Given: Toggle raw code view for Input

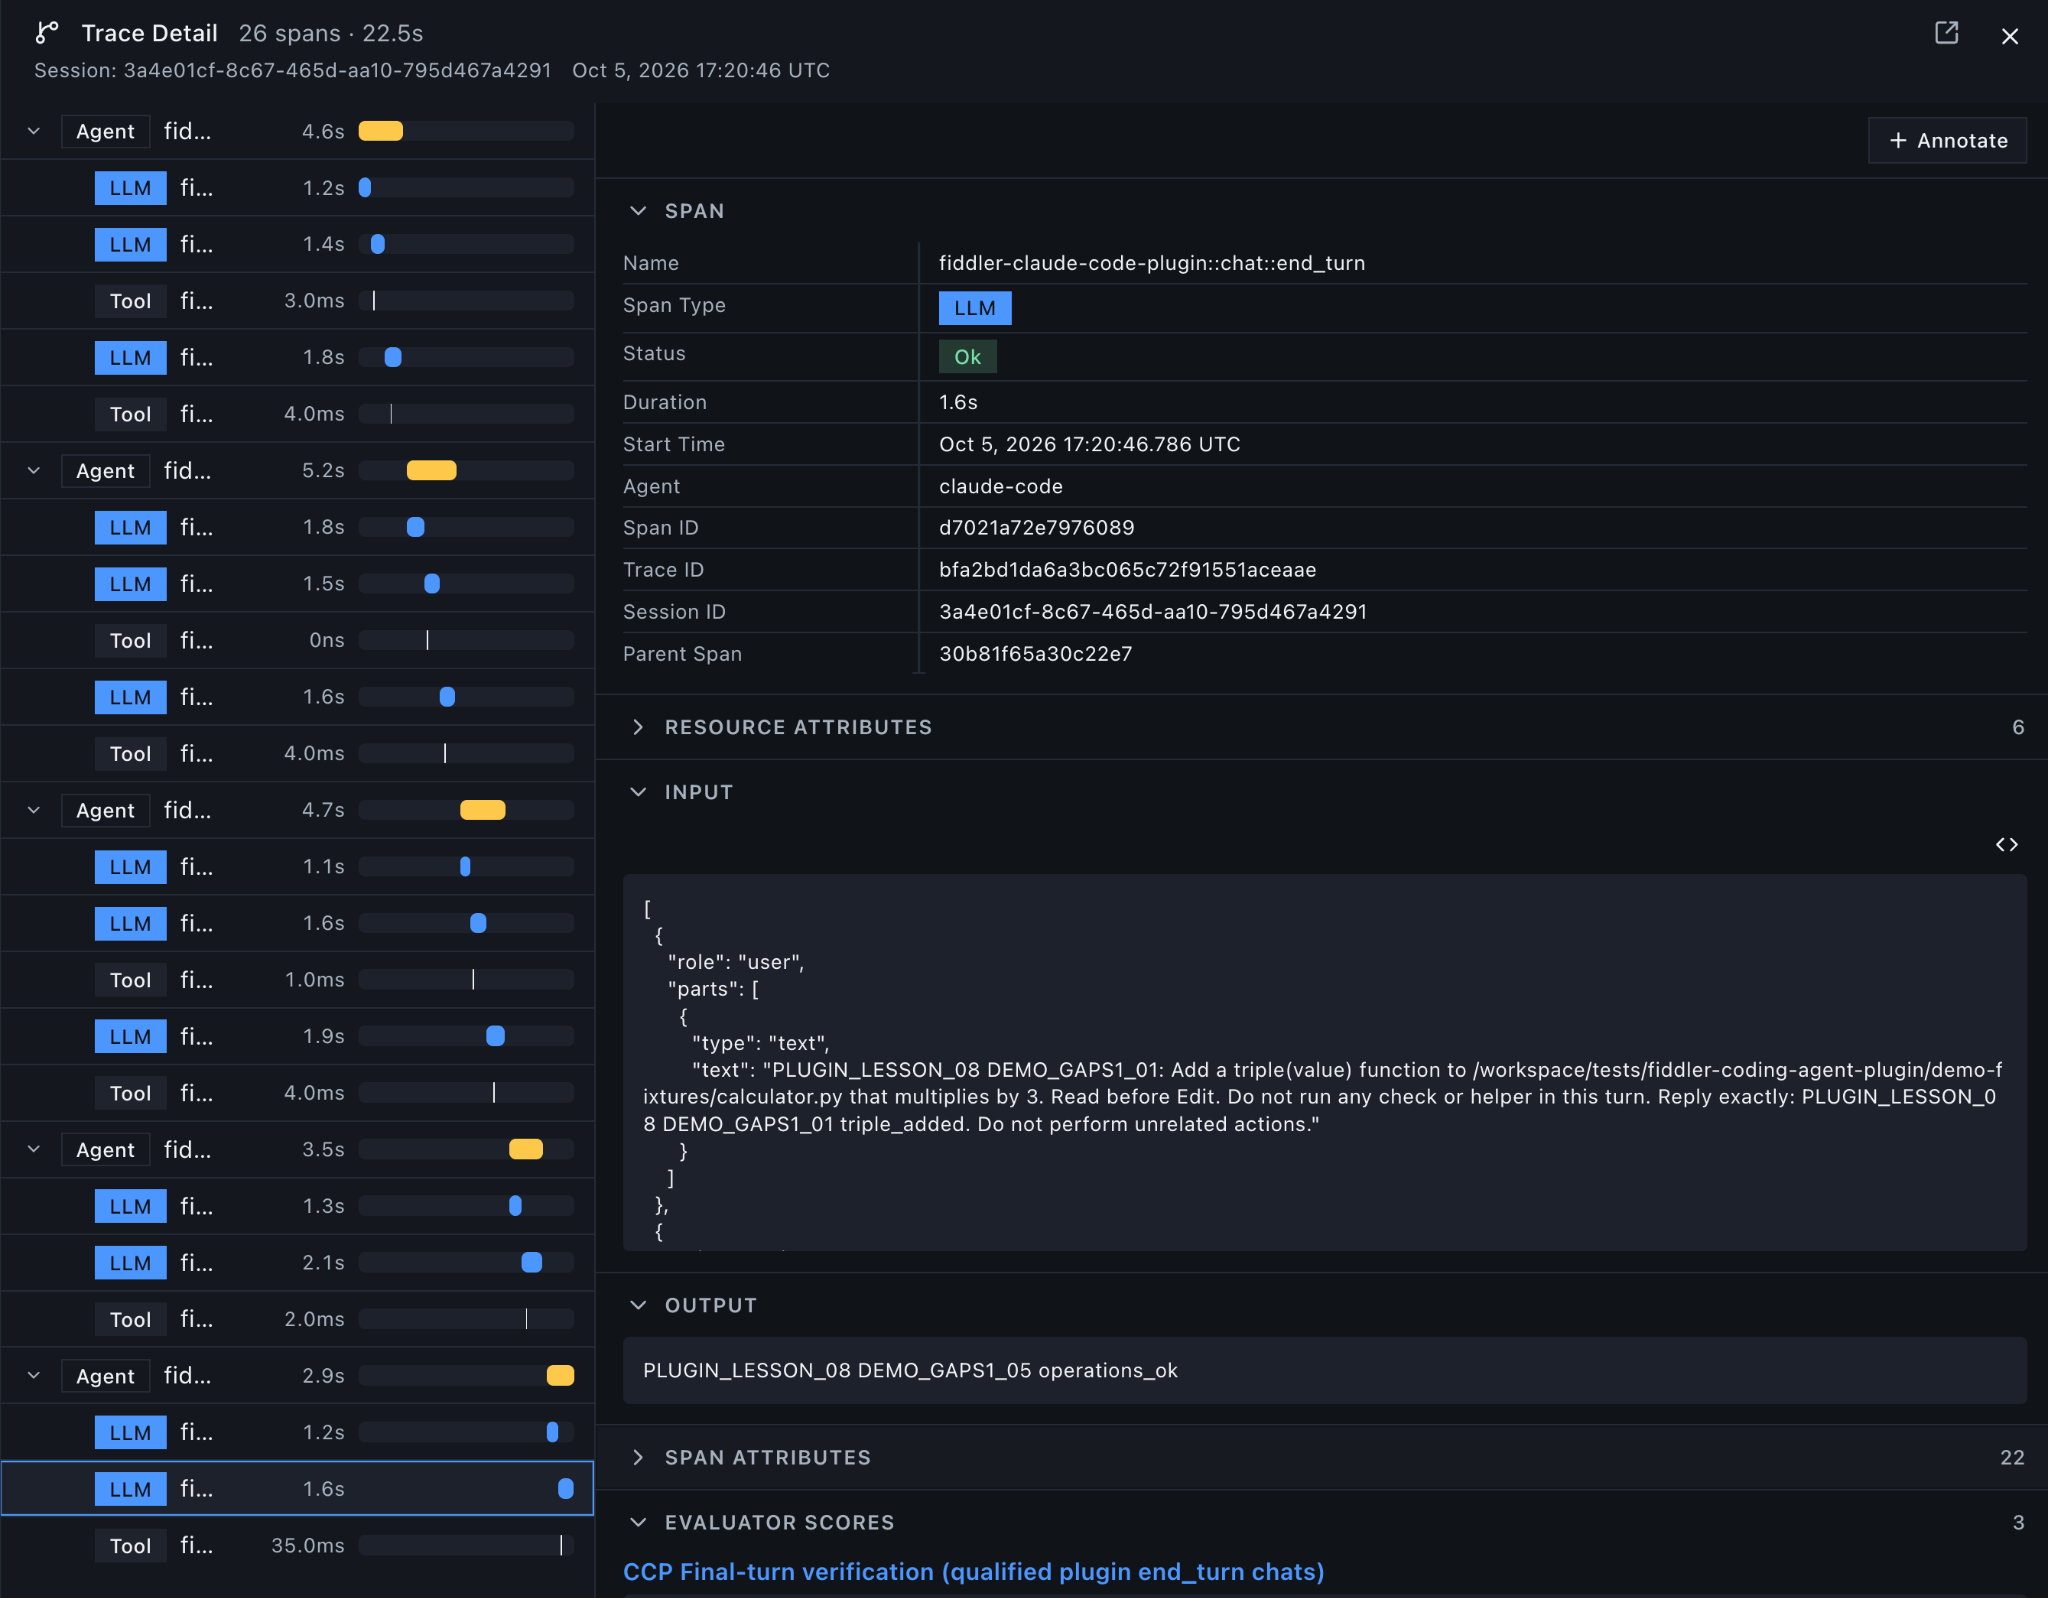Looking at the screenshot, I should 2006,845.
